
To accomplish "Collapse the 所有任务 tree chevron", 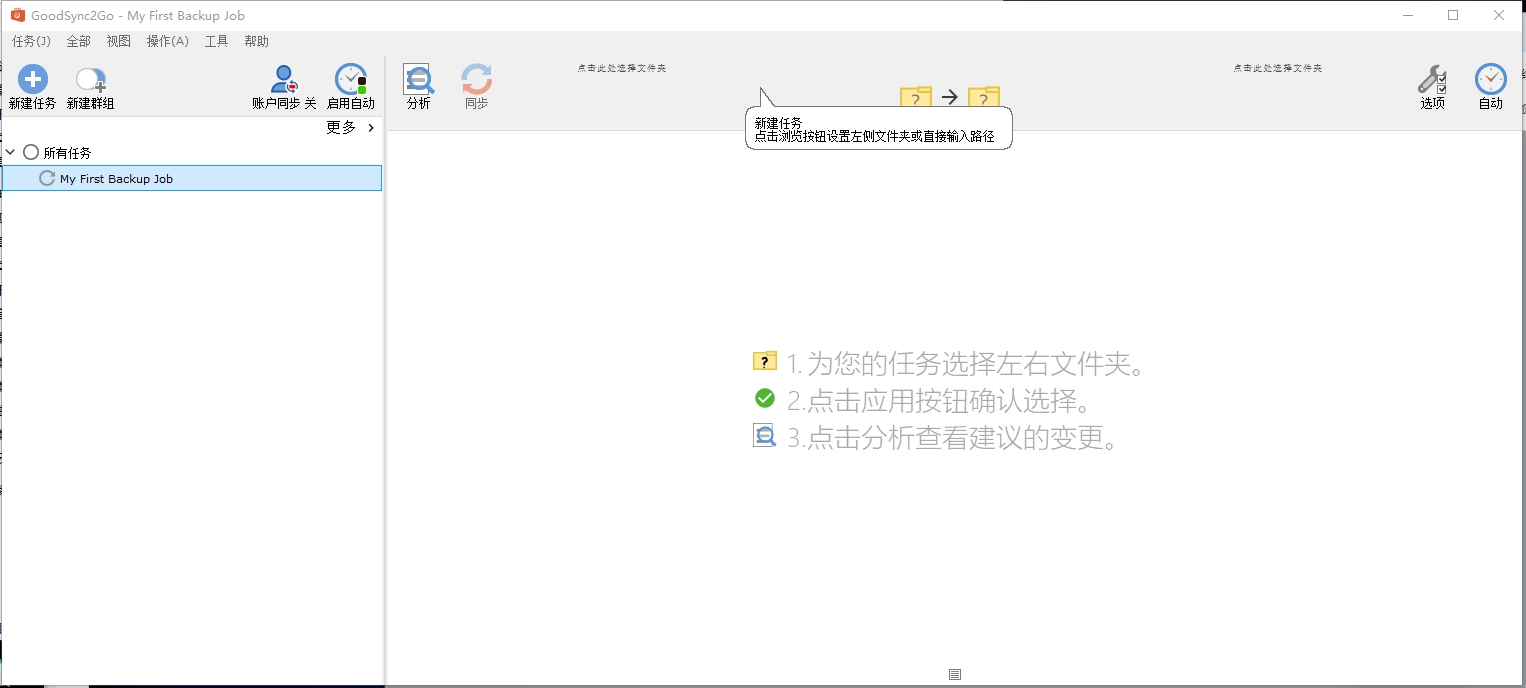I will point(10,152).
